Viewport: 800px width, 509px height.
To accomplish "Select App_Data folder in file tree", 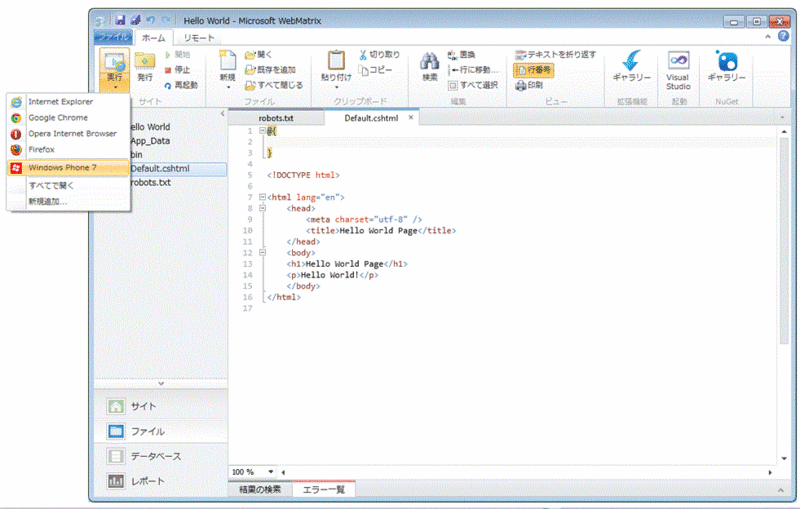I will [x=150, y=141].
